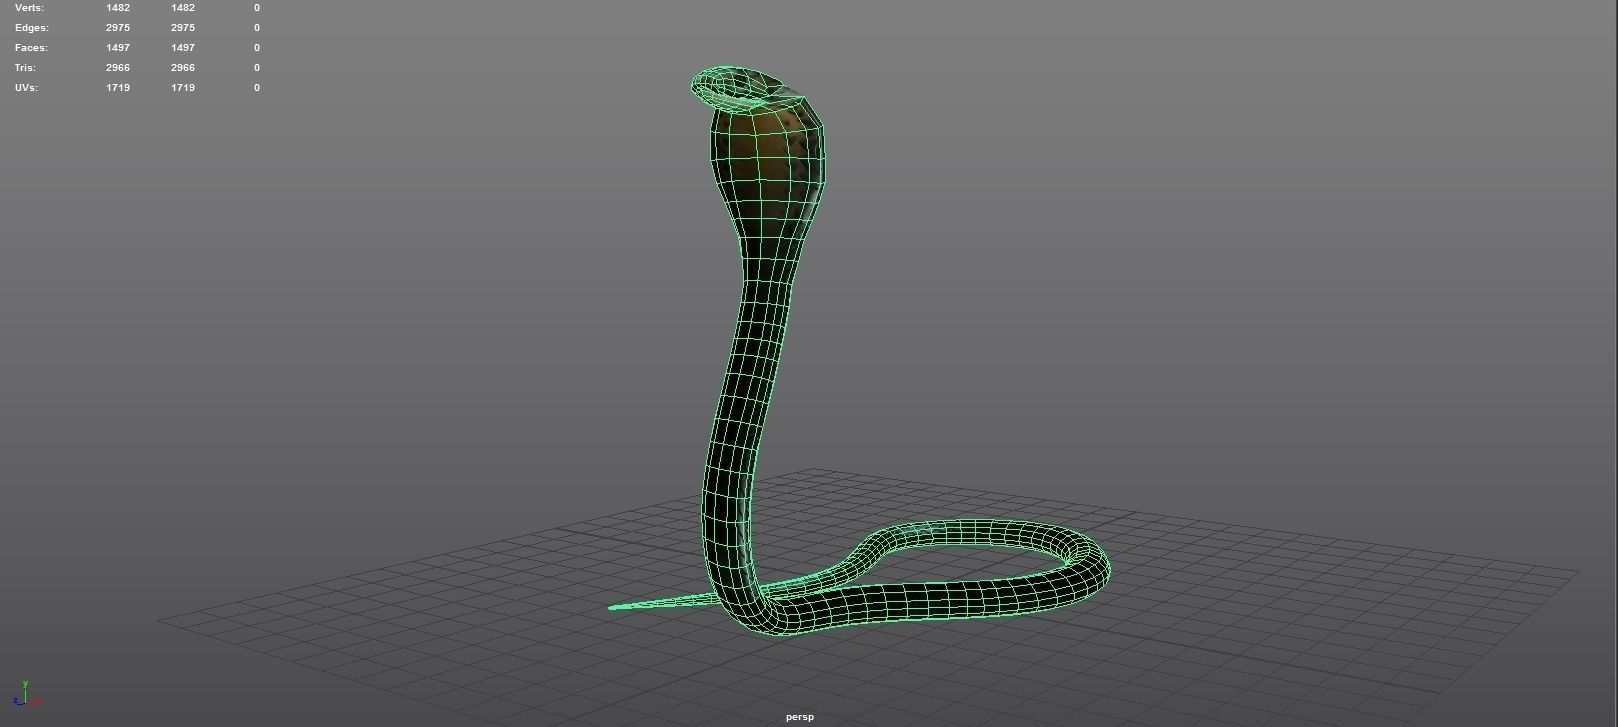Image resolution: width=1618 pixels, height=727 pixels.
Task: Click the UVs label in the poly count HUD
Action: tap(26, 88)
